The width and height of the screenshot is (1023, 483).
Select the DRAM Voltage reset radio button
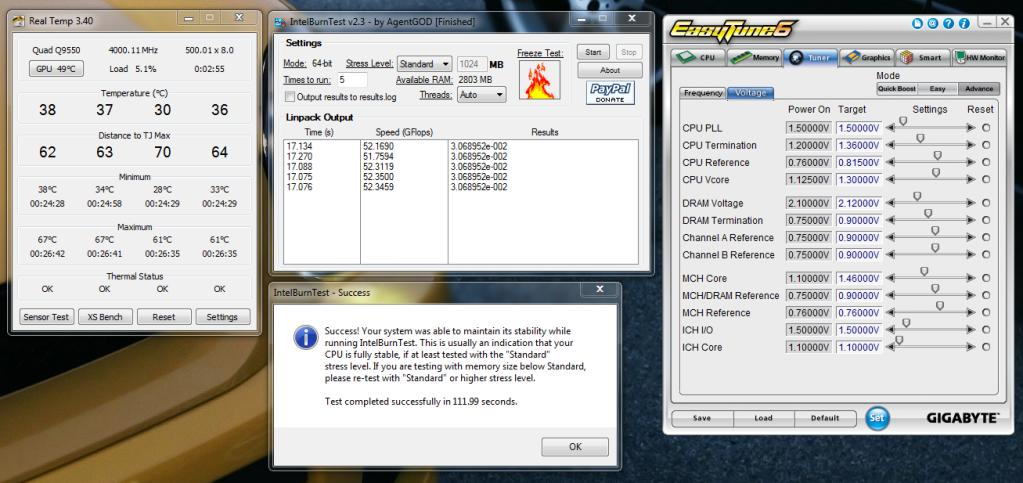click(x=986, y=204)
